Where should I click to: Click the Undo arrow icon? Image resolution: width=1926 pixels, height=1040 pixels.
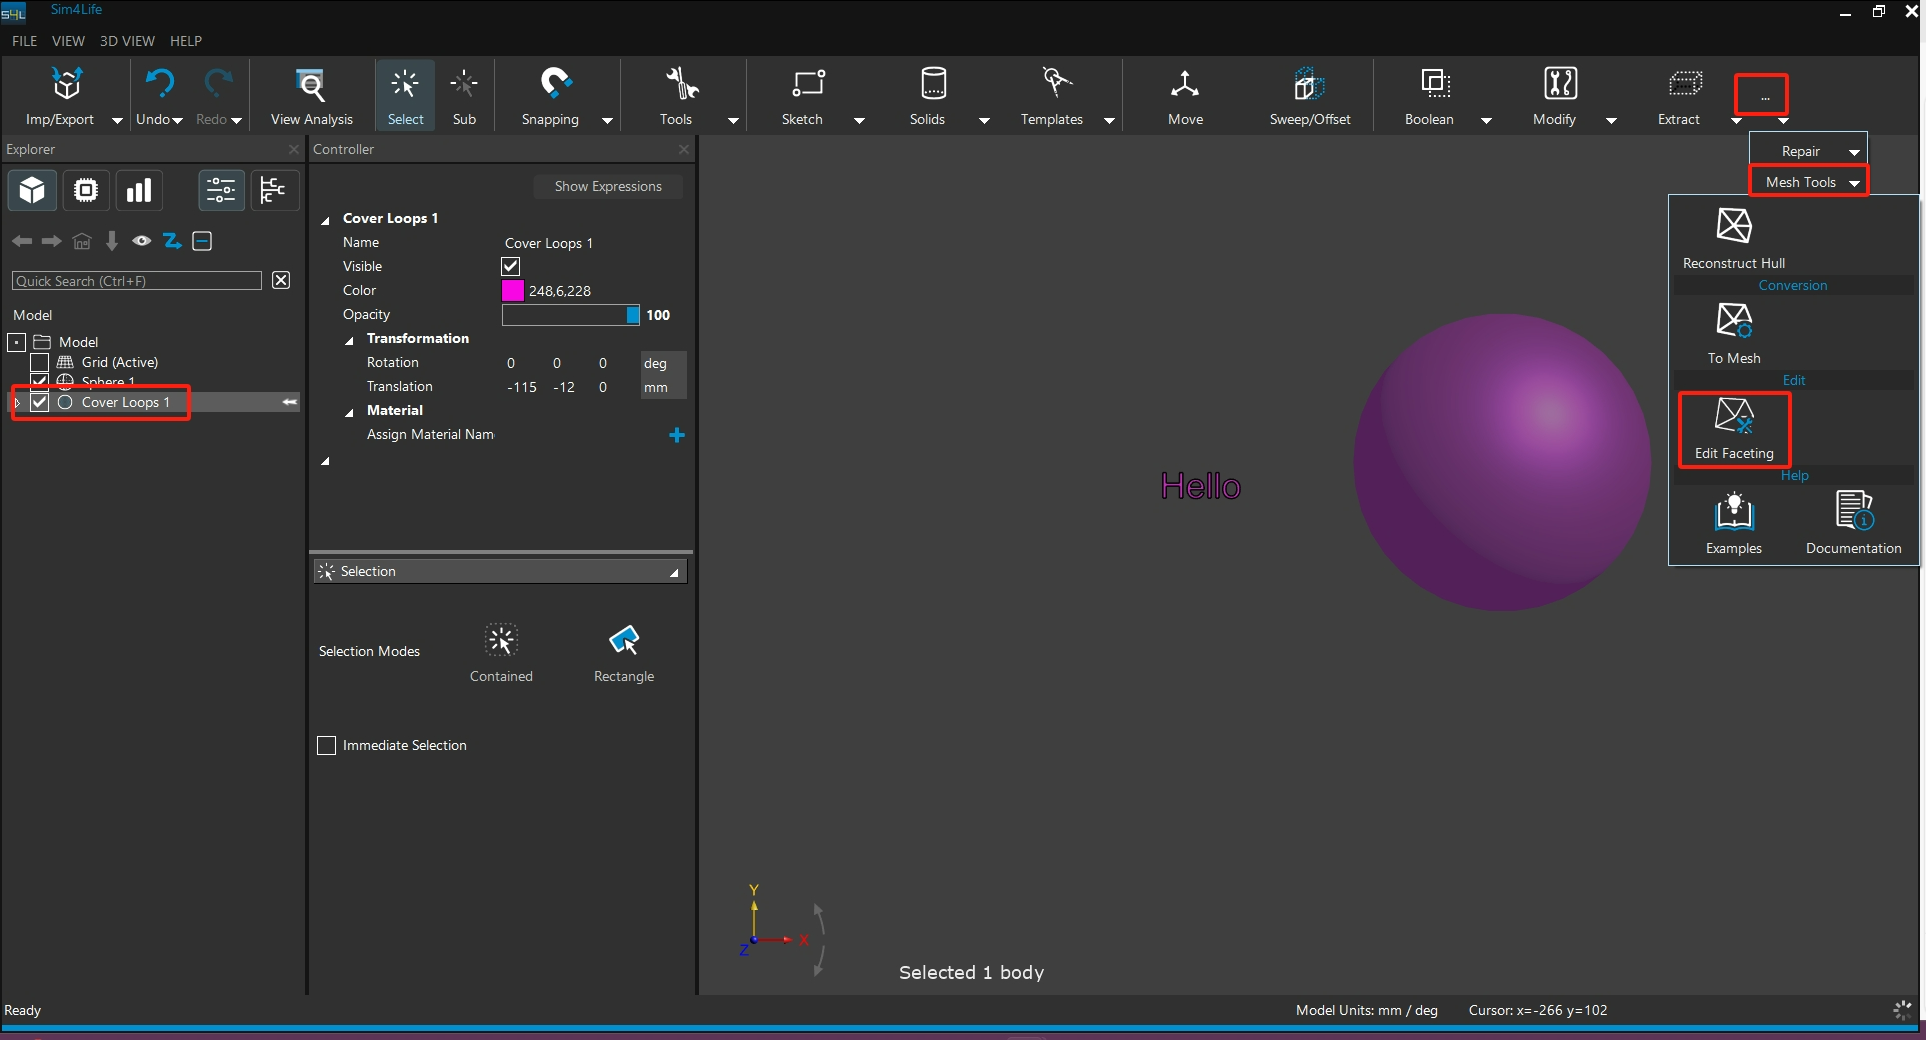(159, 83)
